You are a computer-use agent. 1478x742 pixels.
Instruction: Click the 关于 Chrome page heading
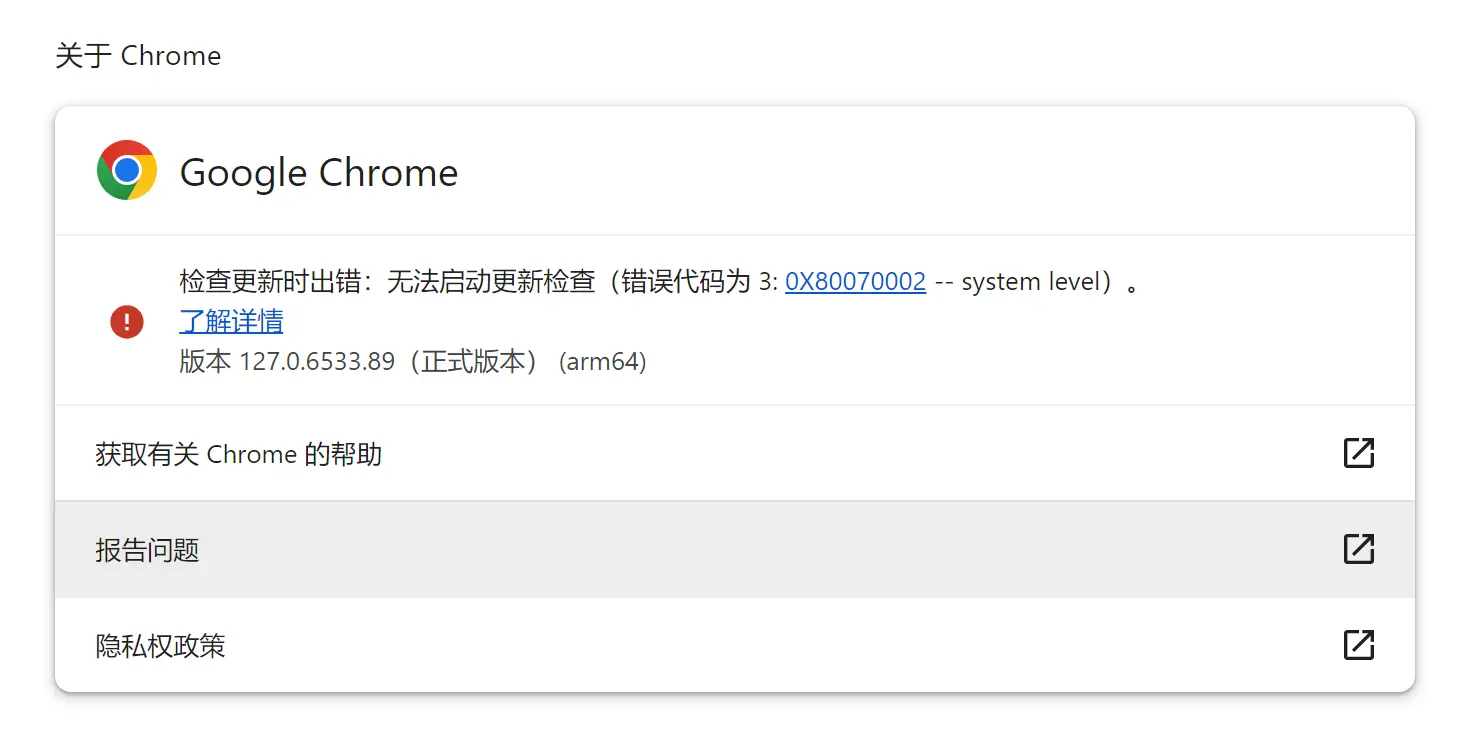[x=138, y=56]
